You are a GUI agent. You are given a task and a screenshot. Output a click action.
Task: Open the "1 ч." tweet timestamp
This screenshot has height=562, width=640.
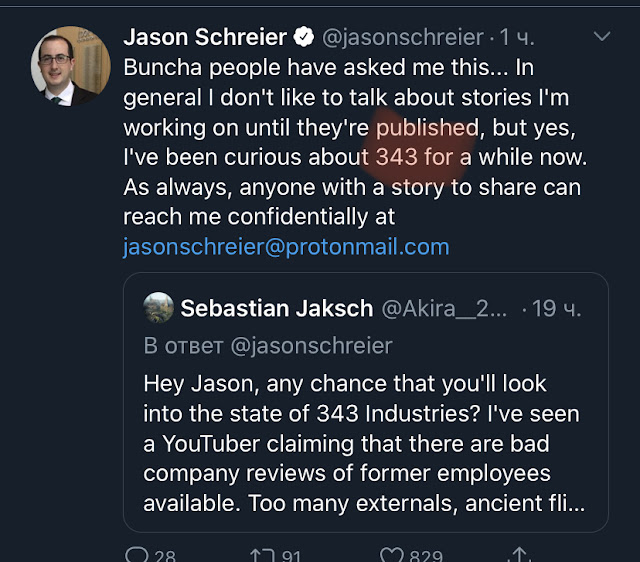520,38
